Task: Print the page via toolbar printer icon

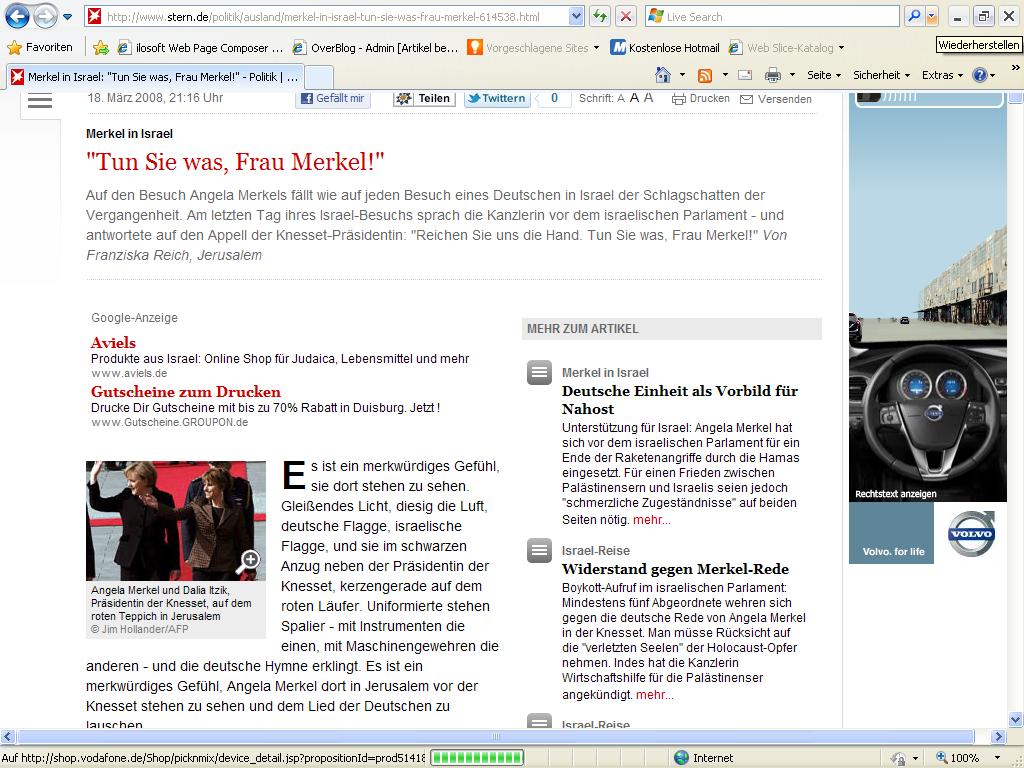Action: (773, 75)
